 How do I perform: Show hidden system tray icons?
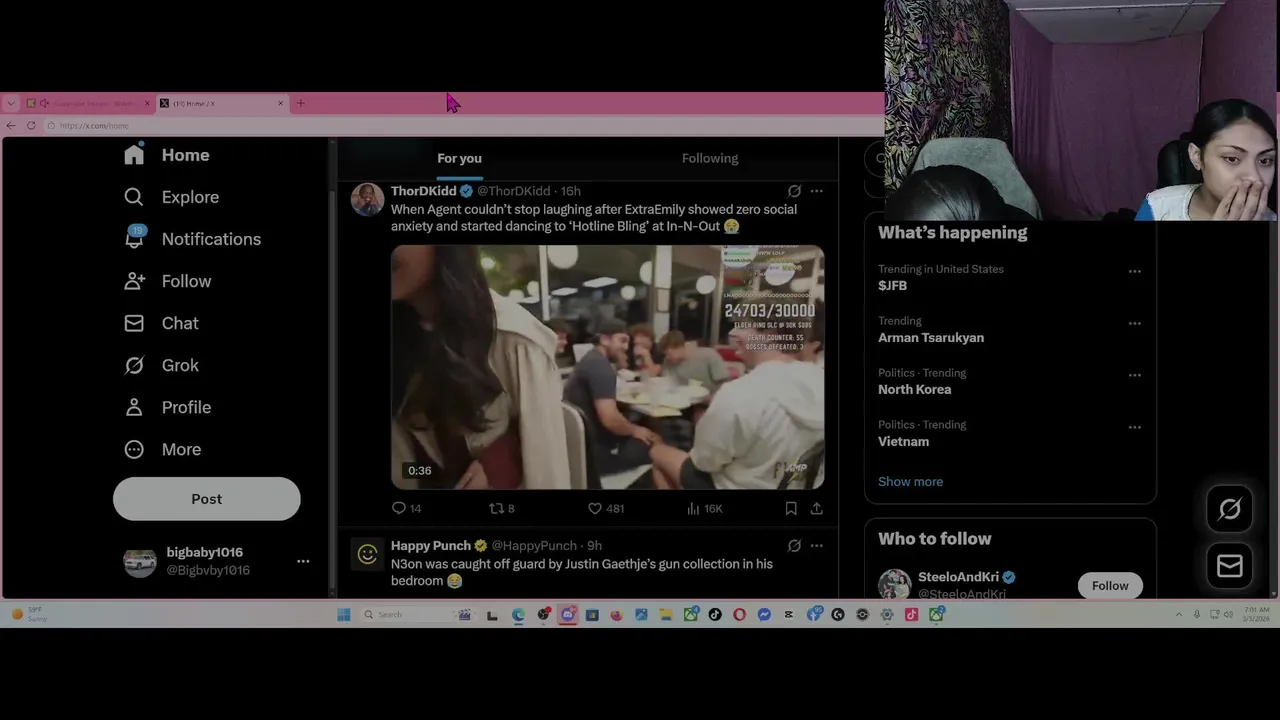pyautogui.click(x=1179, y=614)
